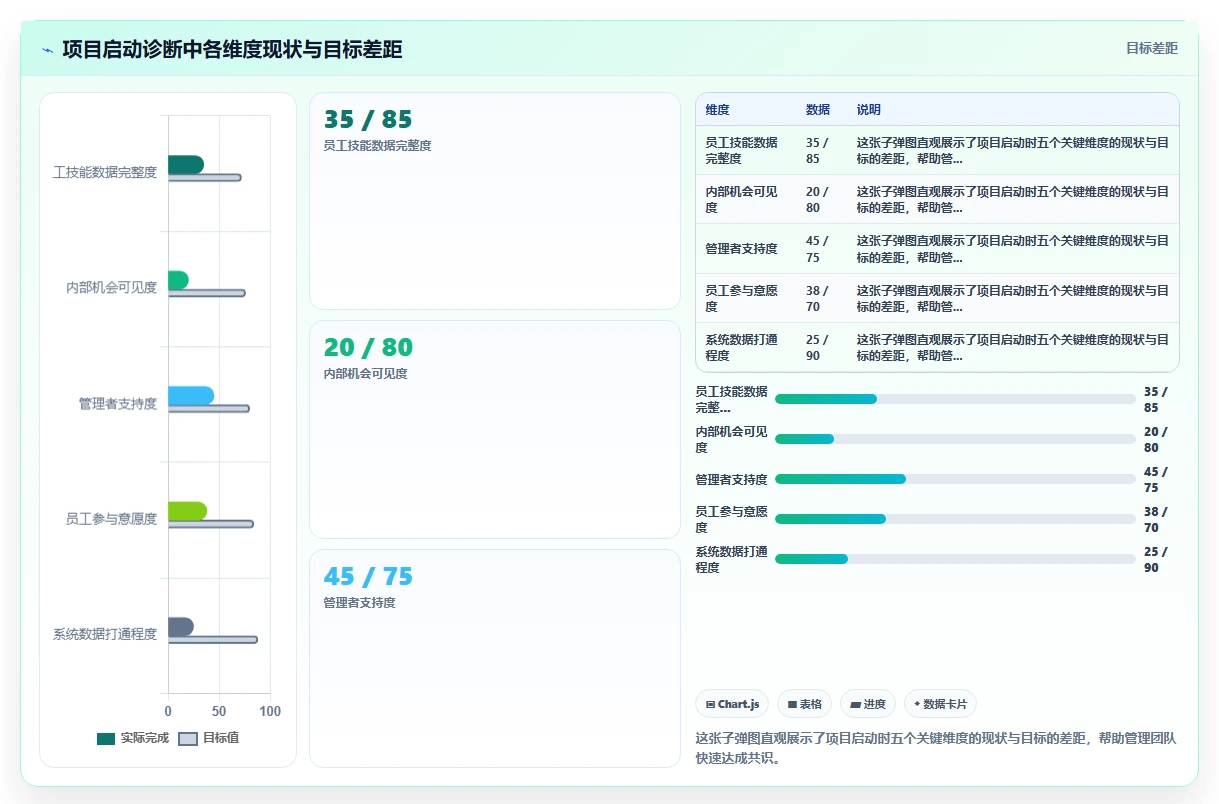Toggle the 目标值 legend series
Viewport: 1219px width, 804px height.
click(208, 738)
